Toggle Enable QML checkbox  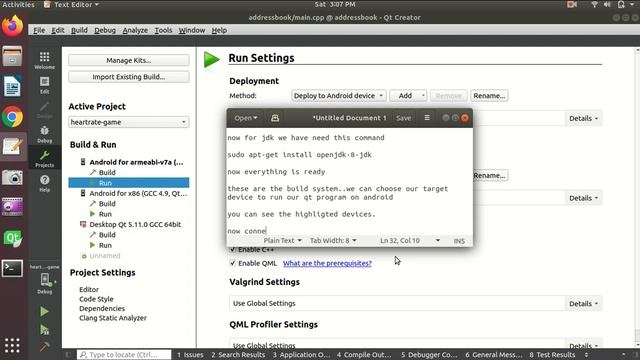pyautogui.click(x=233, y=263)
